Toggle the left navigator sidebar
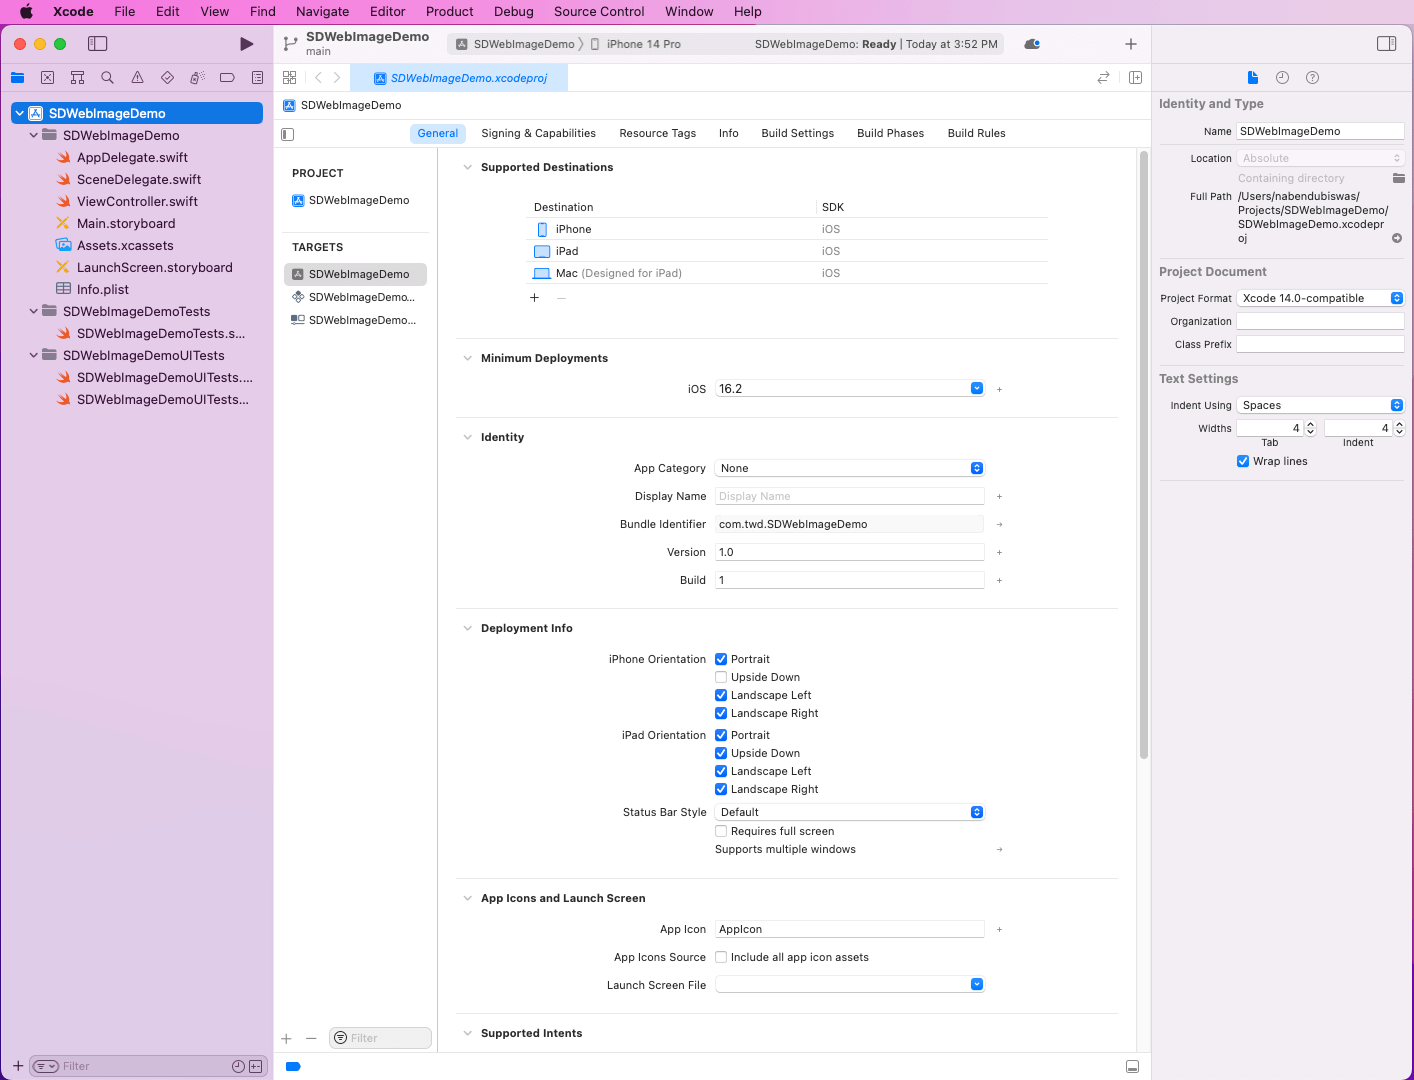Viewport: 1414px width, 1080px height. 97,44
